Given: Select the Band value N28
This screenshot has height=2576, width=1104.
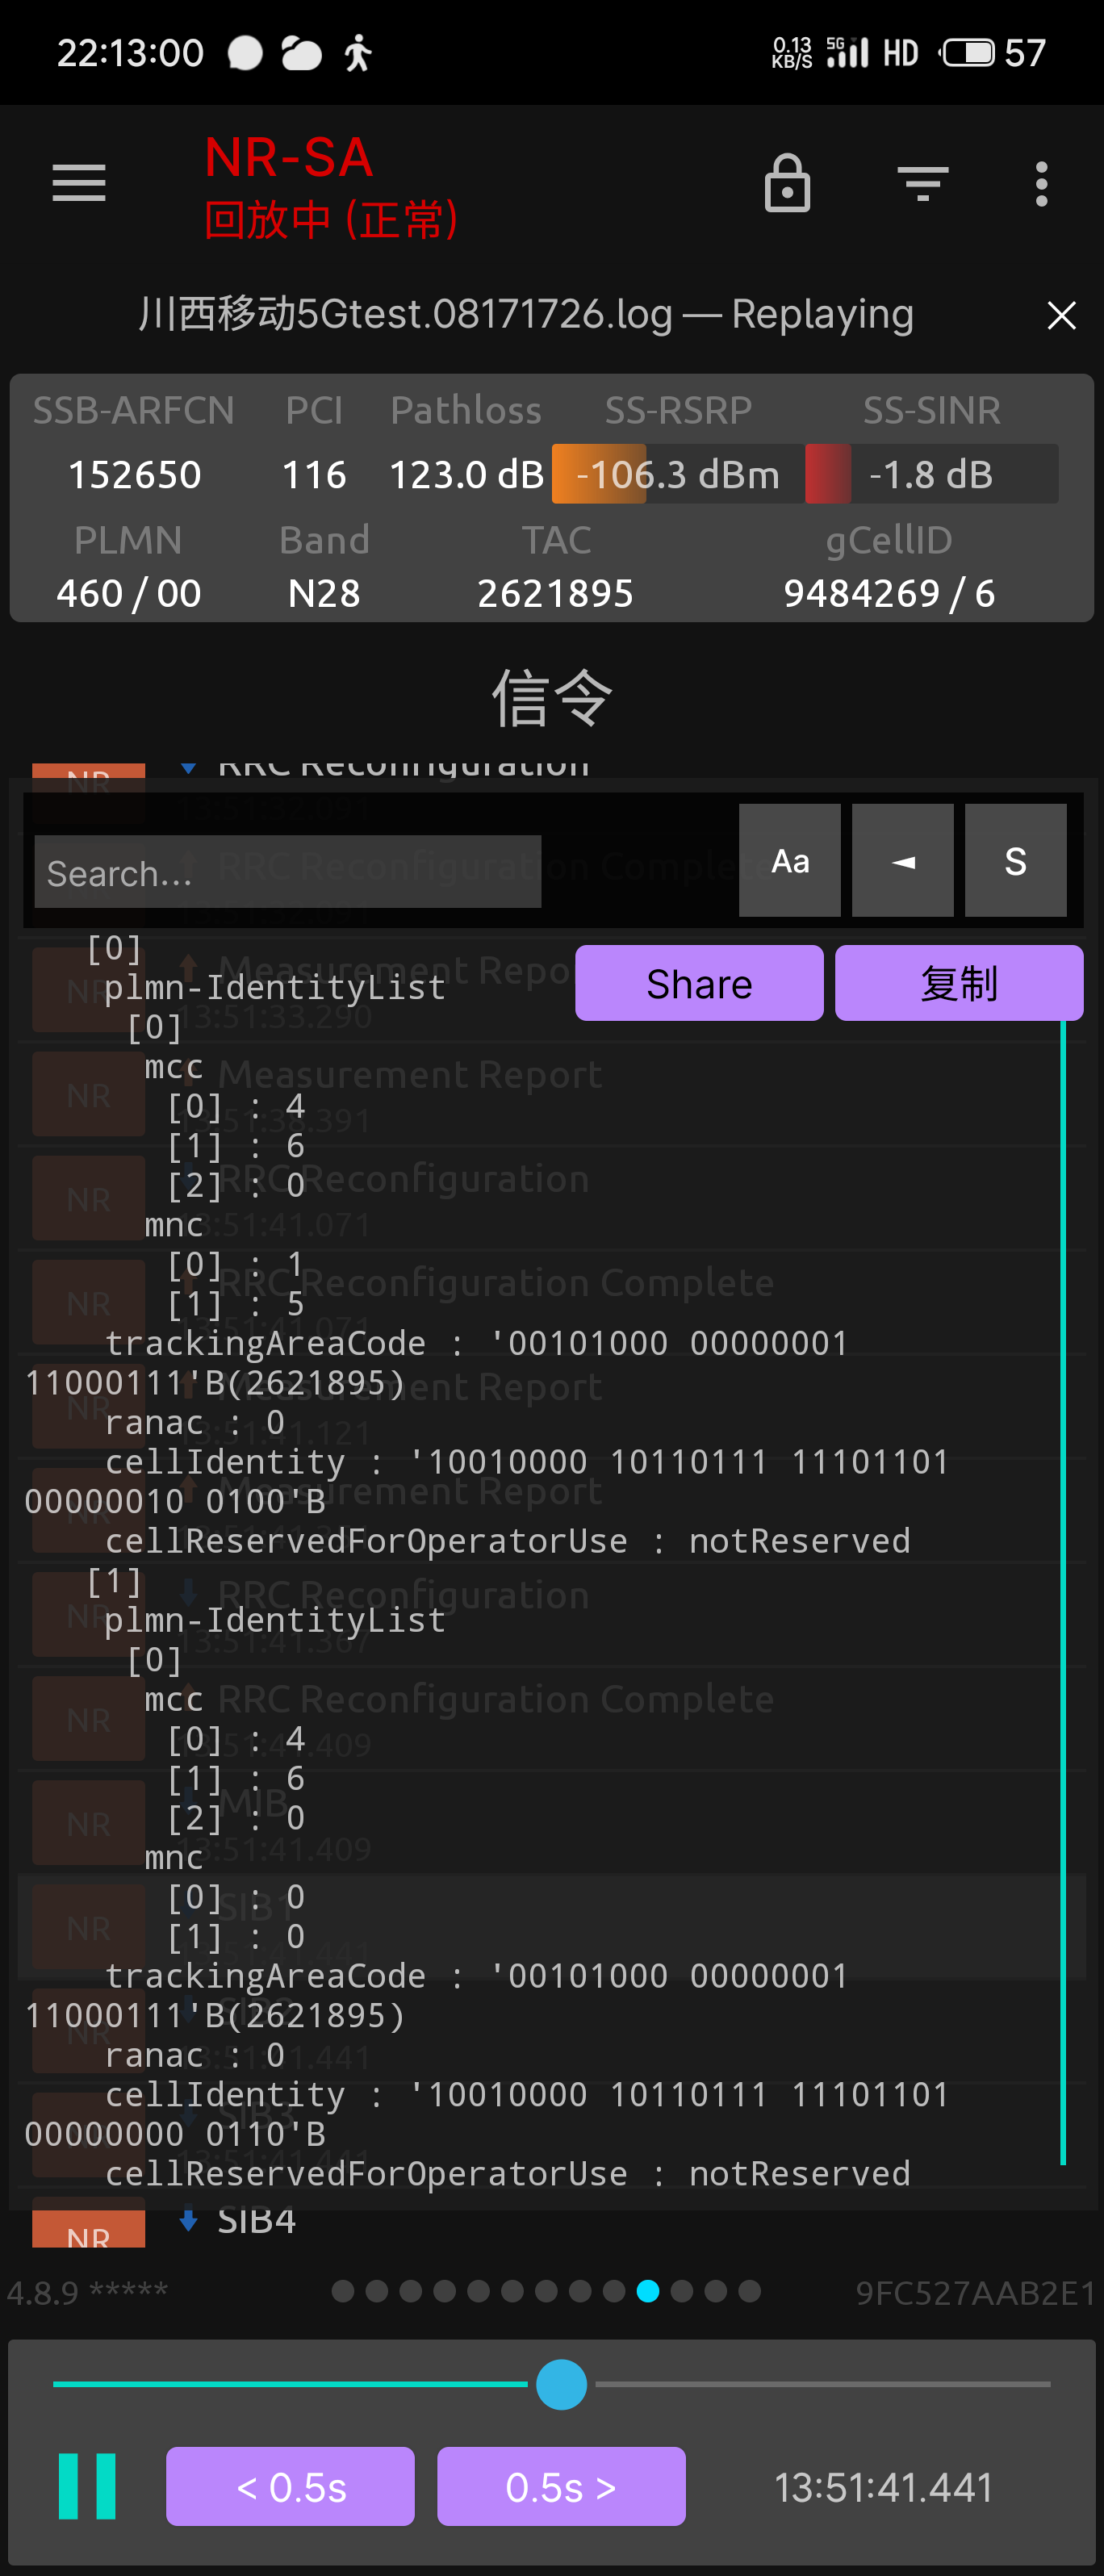Looking at the screenshot, I should 324,593.
